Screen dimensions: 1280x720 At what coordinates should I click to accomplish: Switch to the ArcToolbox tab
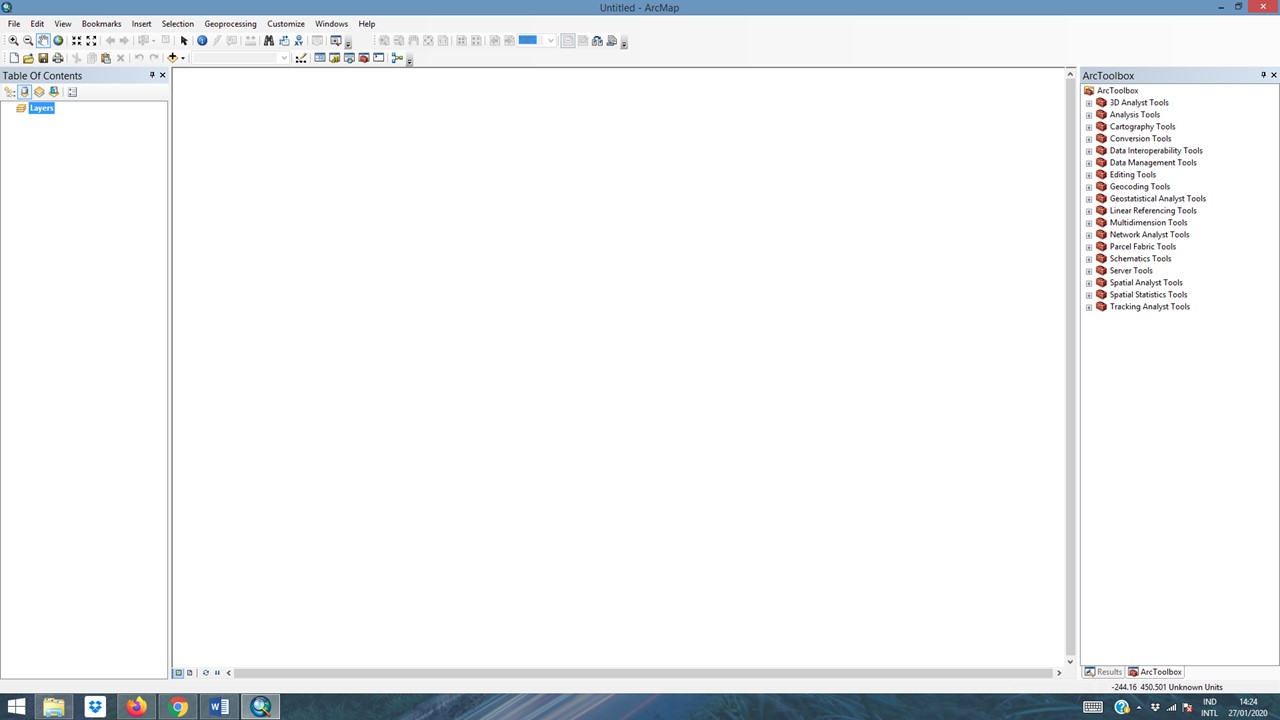[1155, 672]
